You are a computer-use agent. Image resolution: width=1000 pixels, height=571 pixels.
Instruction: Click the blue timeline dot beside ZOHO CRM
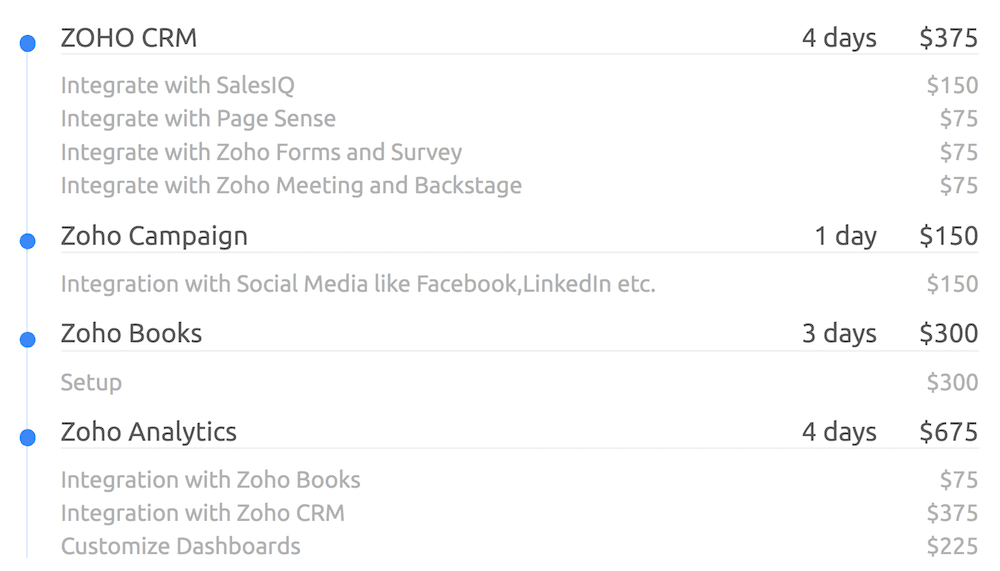click(28, 43)
